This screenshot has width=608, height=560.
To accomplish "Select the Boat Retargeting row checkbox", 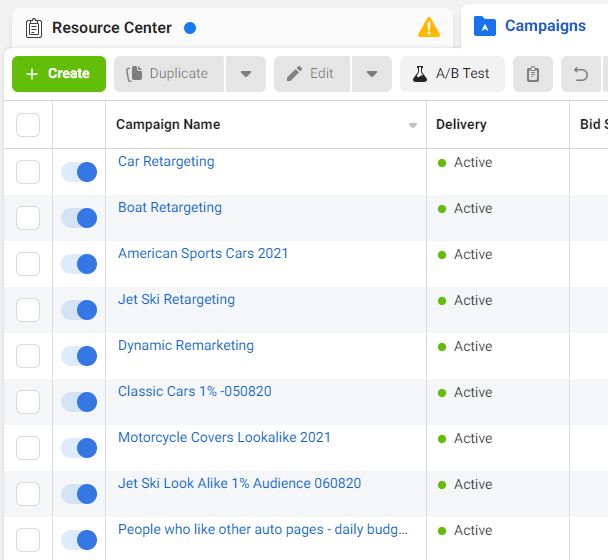I will 28,218.
